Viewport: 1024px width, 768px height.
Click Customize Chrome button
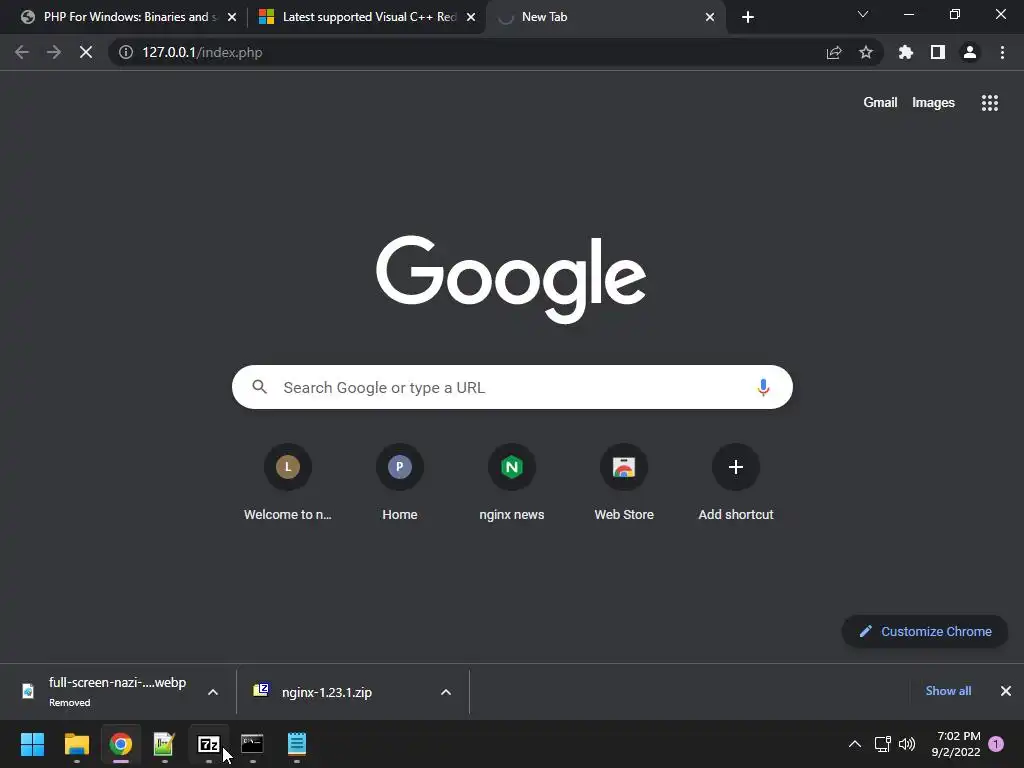coord(925,632)
